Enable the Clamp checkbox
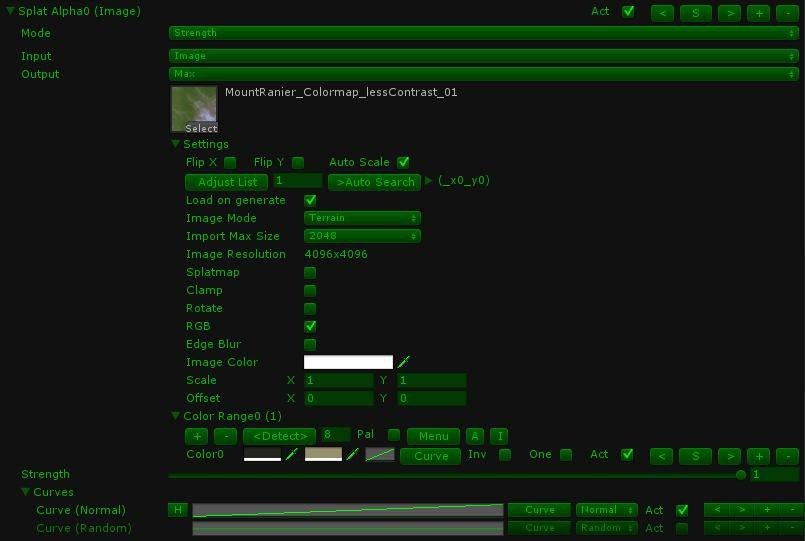 [x=310, y=291]
